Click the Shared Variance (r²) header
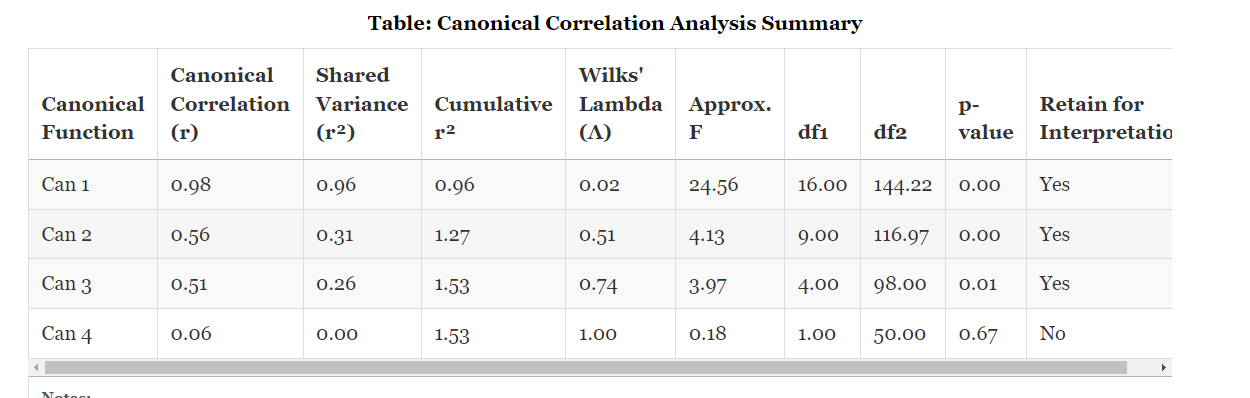Screen dimensions: 1250x398 tap(363, 104)
